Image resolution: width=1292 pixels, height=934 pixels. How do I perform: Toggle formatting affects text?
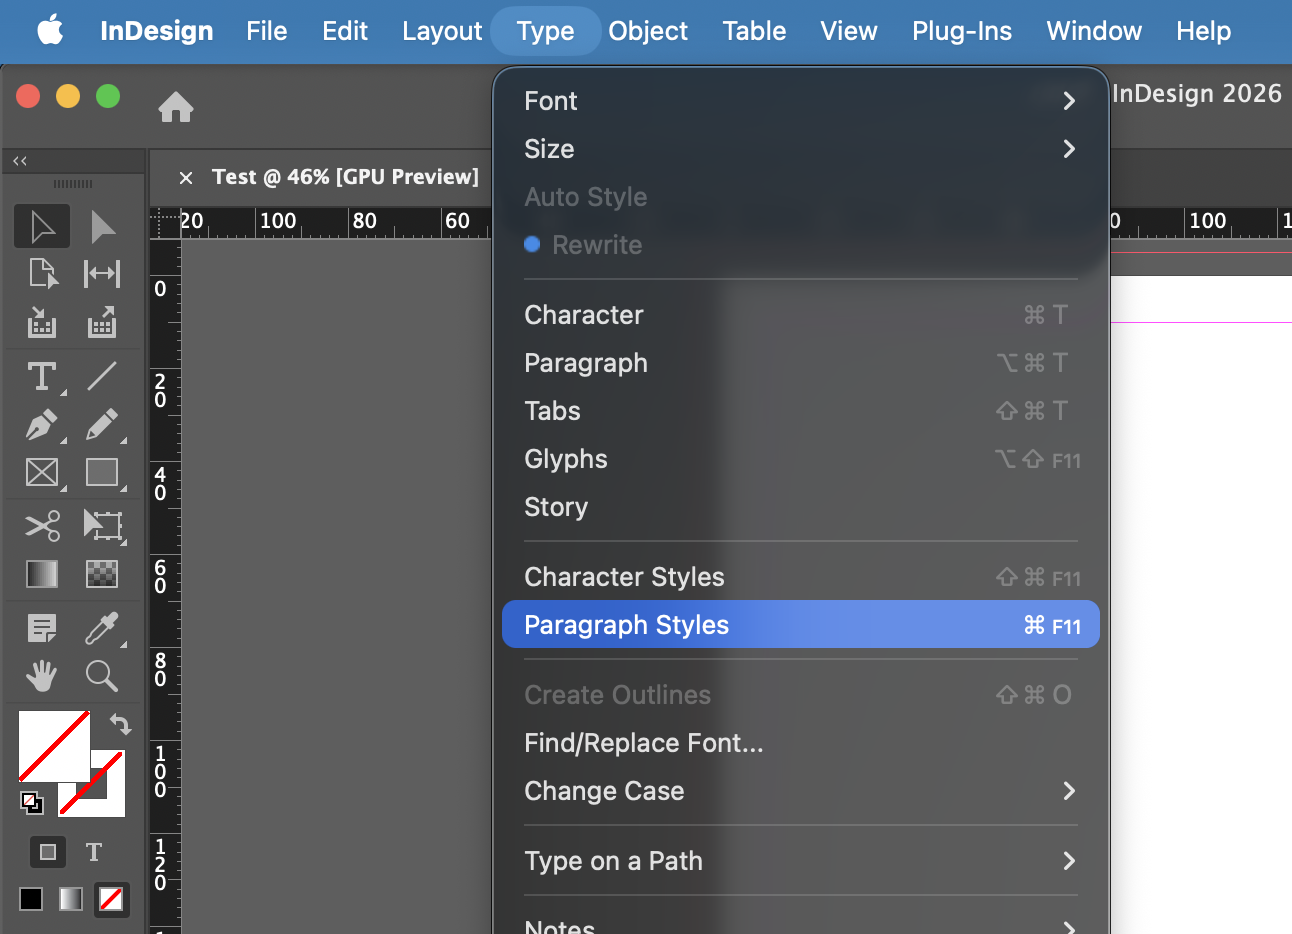coord(94,852)
